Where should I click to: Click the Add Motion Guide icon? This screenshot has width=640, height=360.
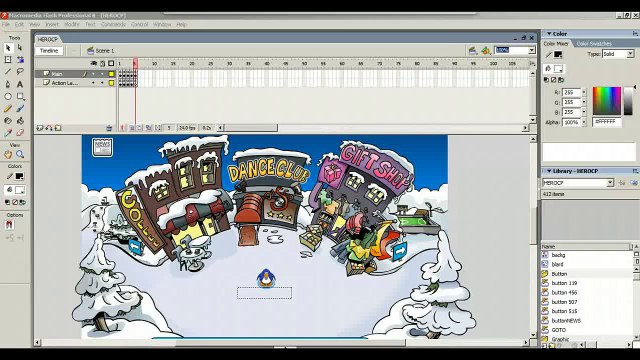tap(49, 128)
